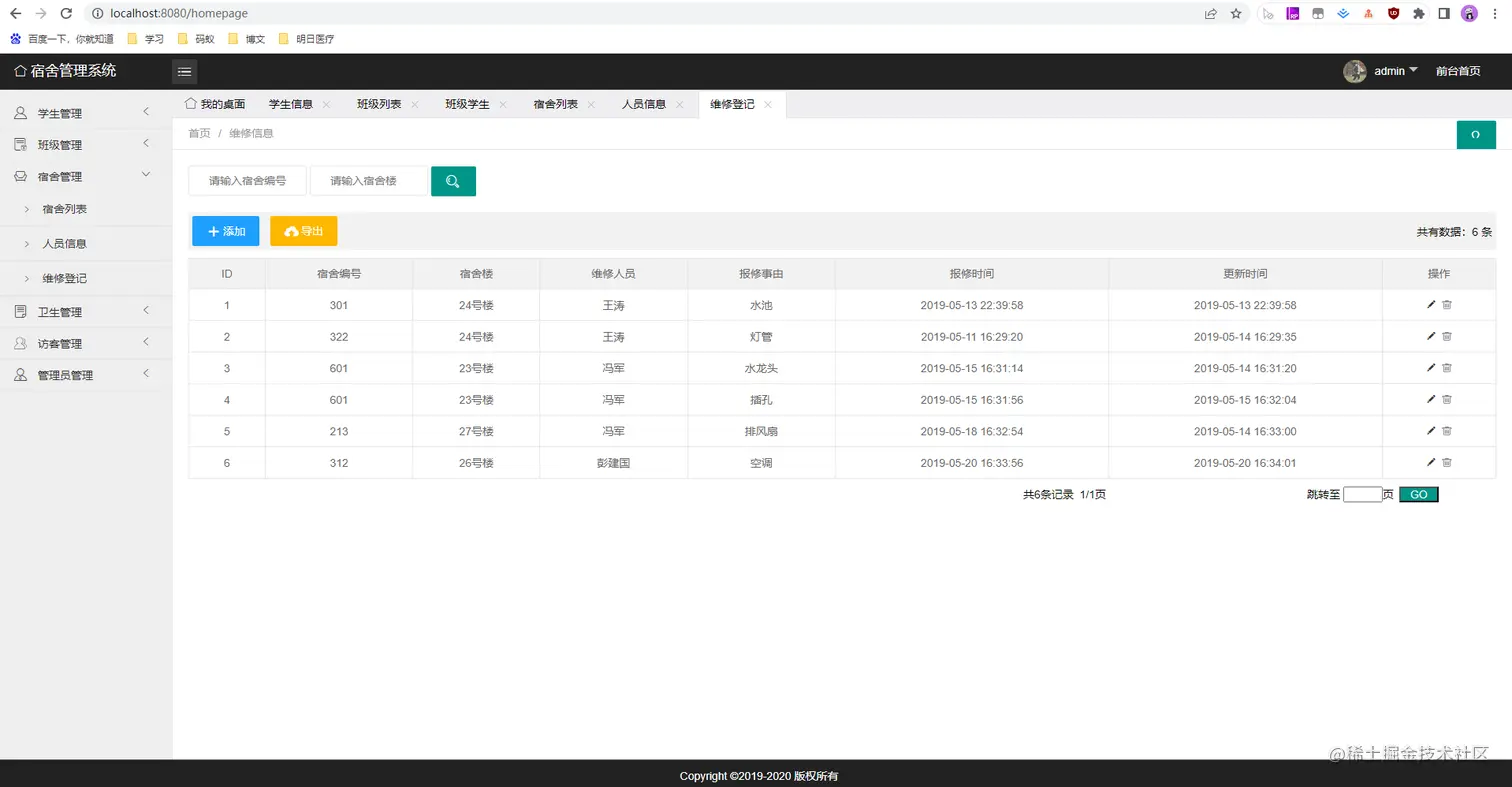Click the 报修时间 column header
The image size is (1512, 787).
point(972,274)
